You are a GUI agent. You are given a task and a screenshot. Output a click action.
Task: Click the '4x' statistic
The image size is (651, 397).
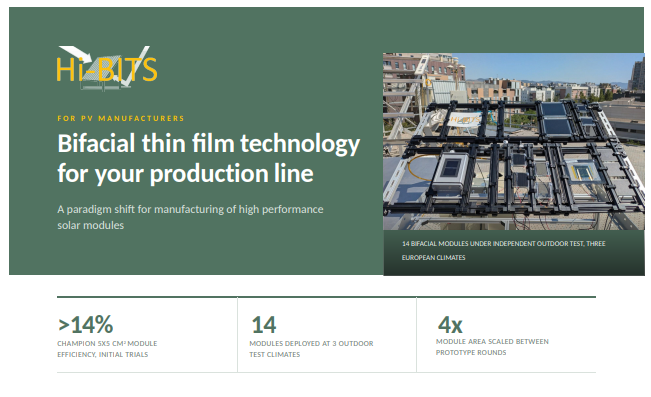[x=450, y=324]
